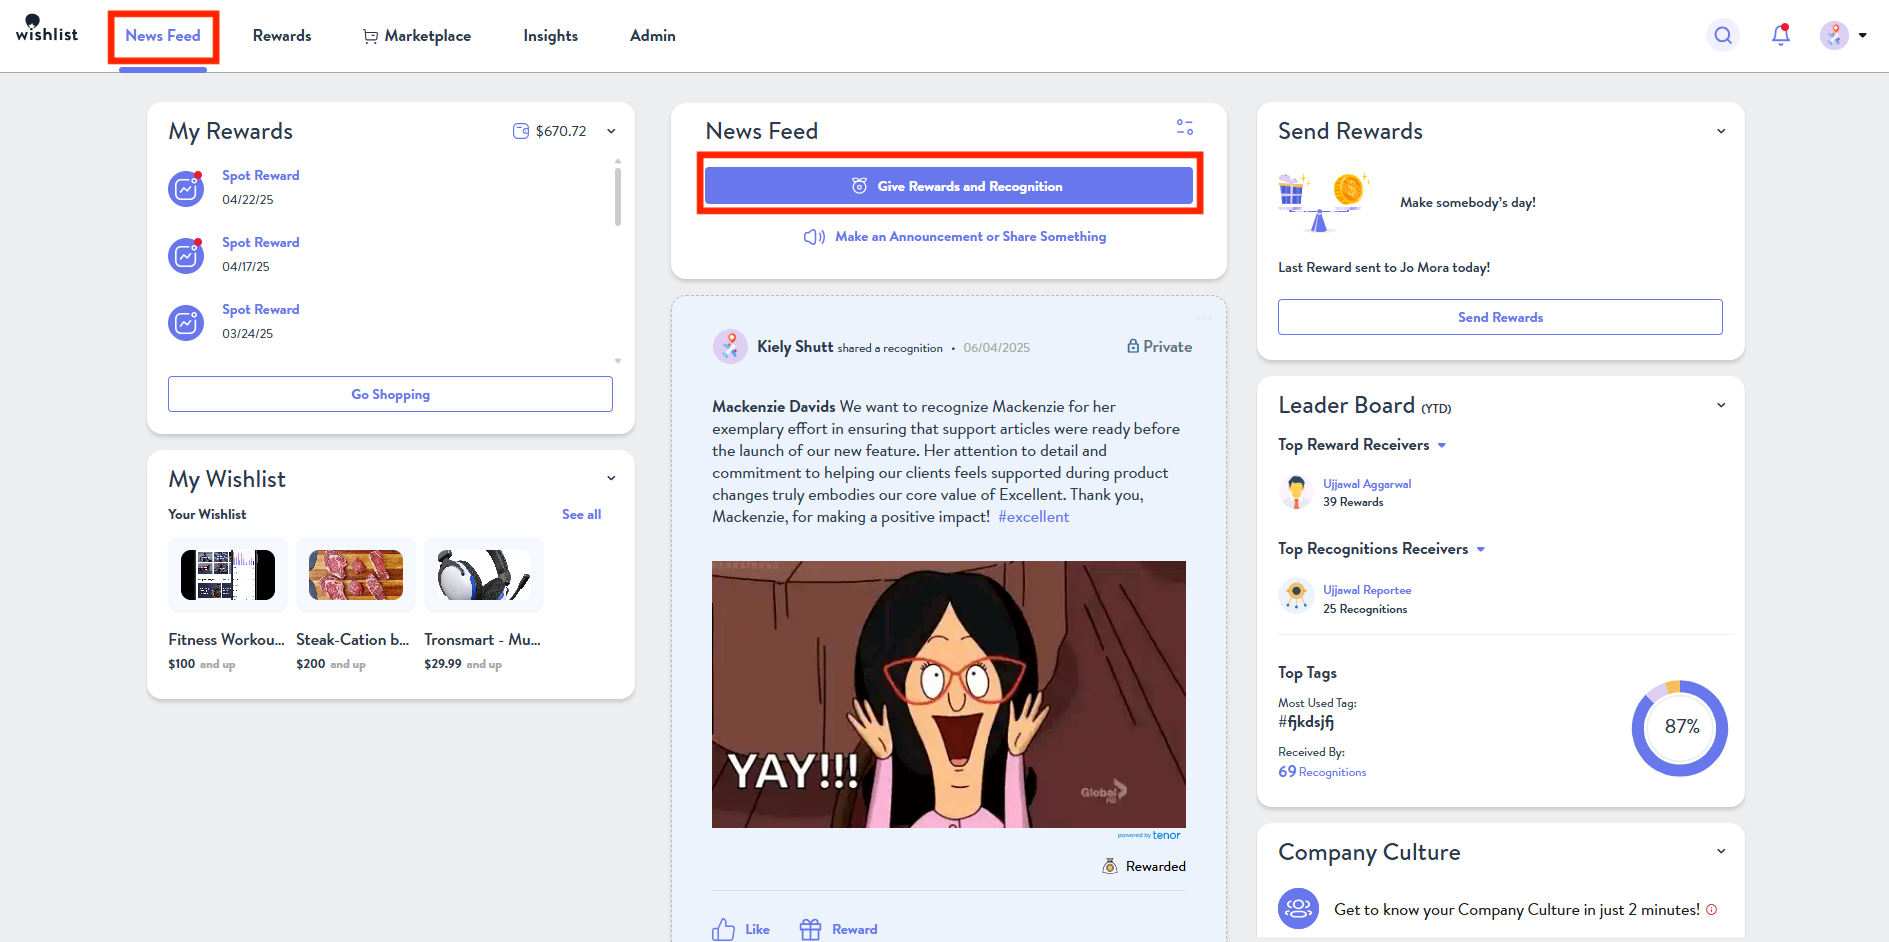
Task: Click Ujjawal Reportee's avatar
Action: 1296,596
